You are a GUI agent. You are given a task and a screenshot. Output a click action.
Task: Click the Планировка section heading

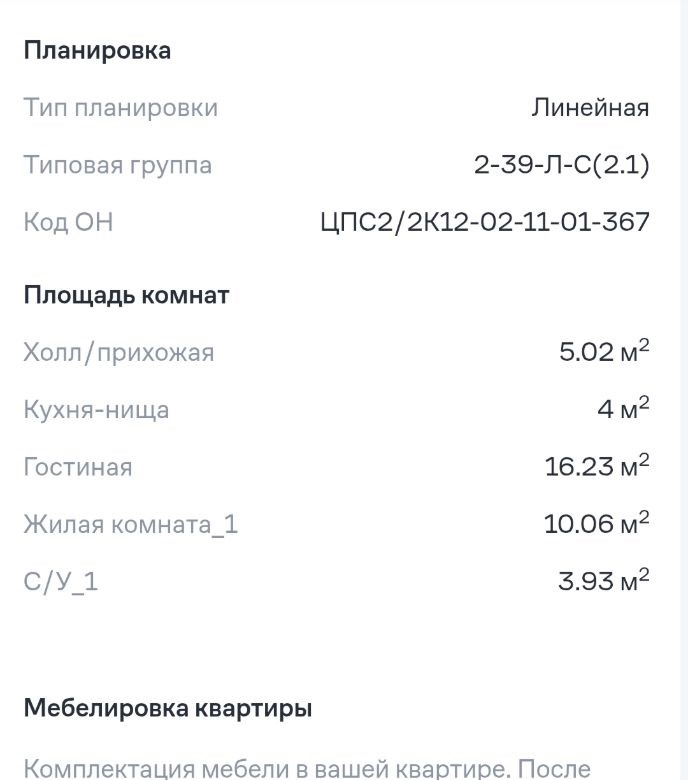[x=97, y=51]
